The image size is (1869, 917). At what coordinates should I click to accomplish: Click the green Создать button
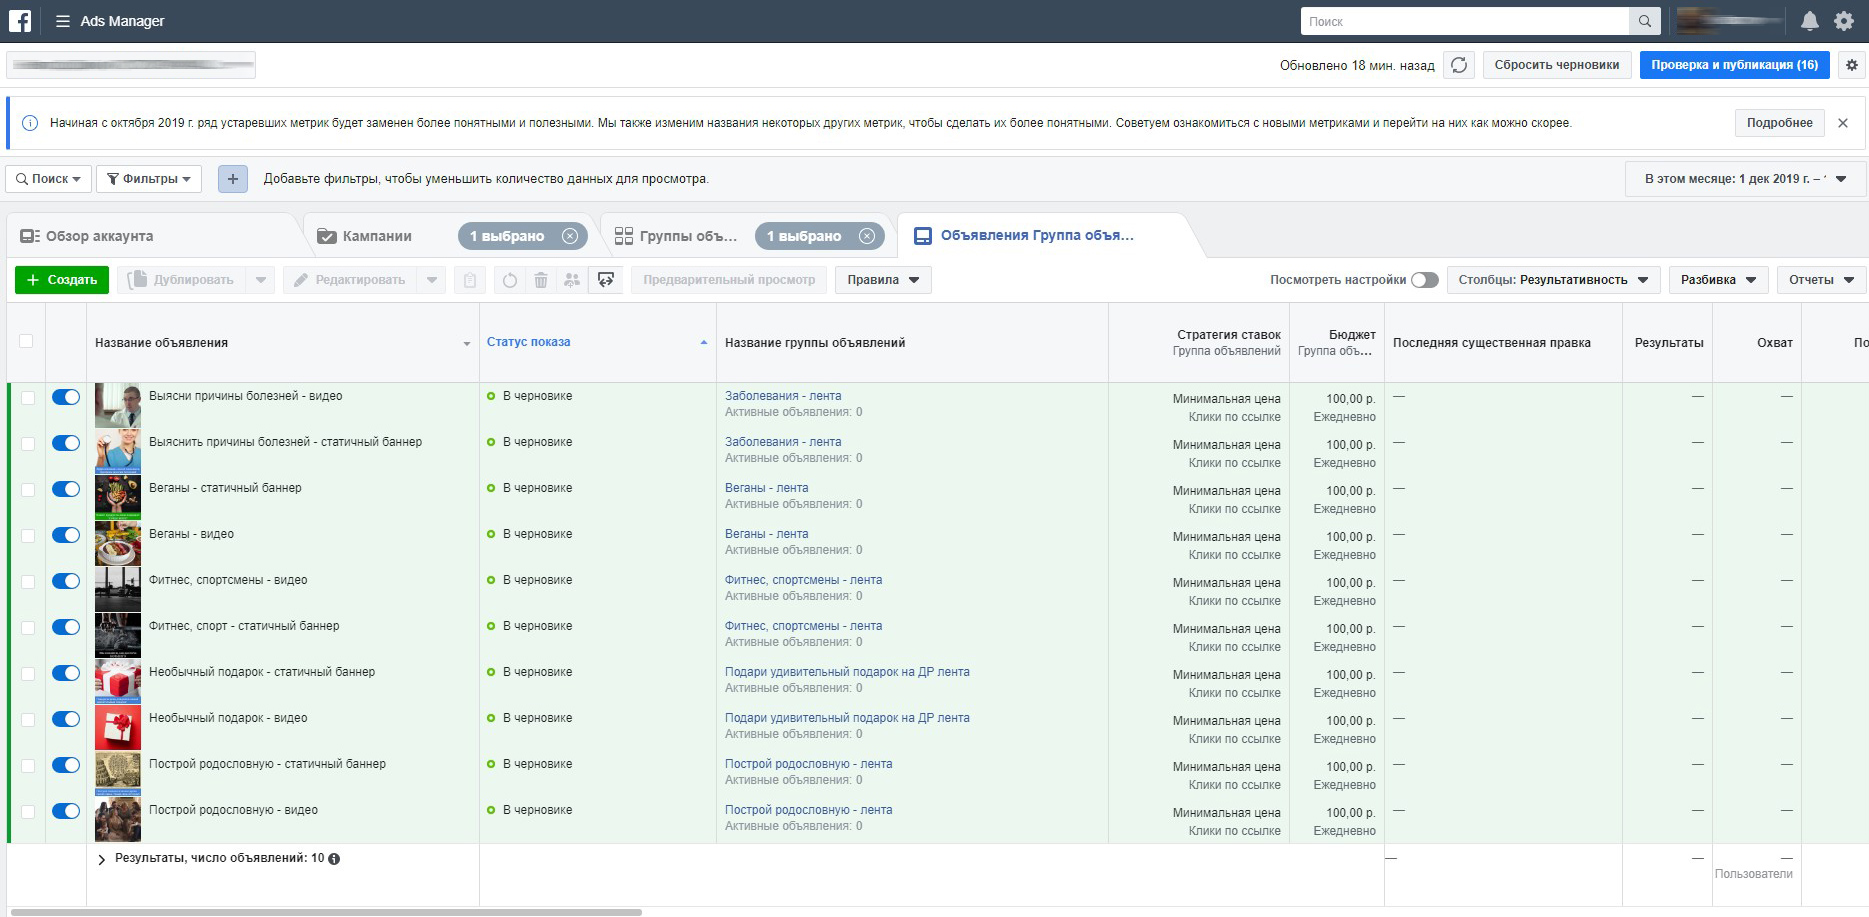(x=62, y=280)
